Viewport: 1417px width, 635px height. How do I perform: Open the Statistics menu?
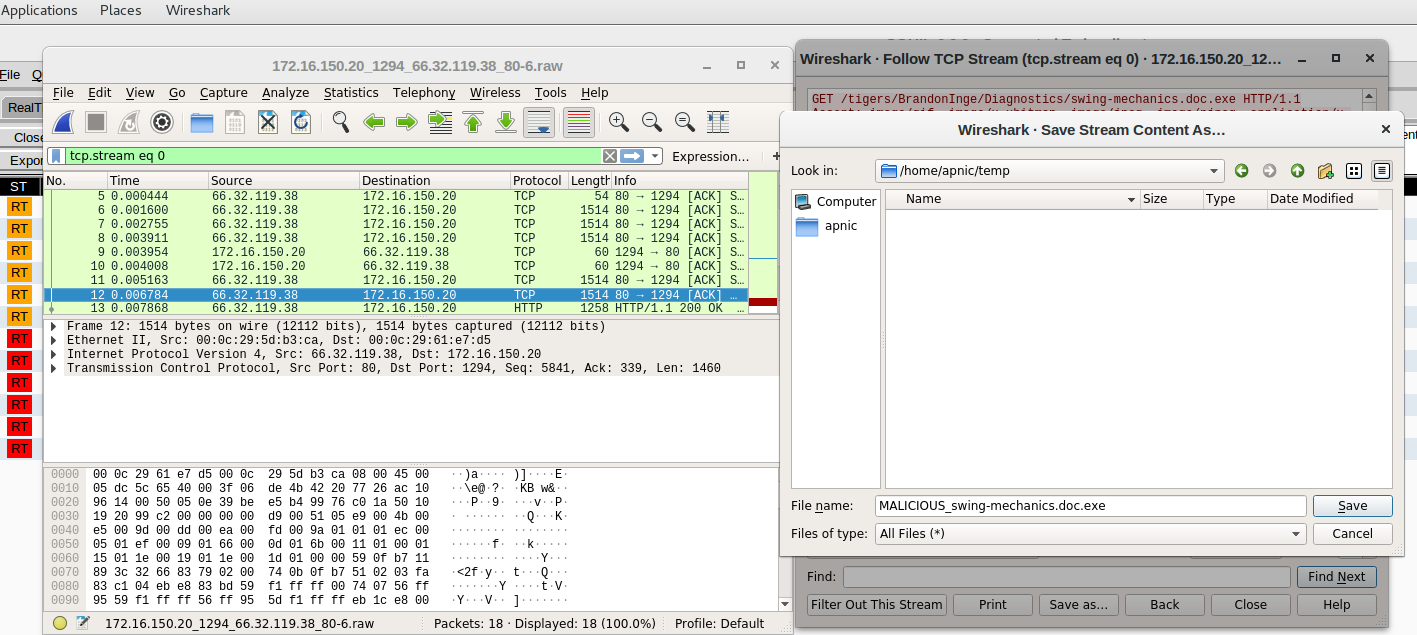click(x=351, y=92)
